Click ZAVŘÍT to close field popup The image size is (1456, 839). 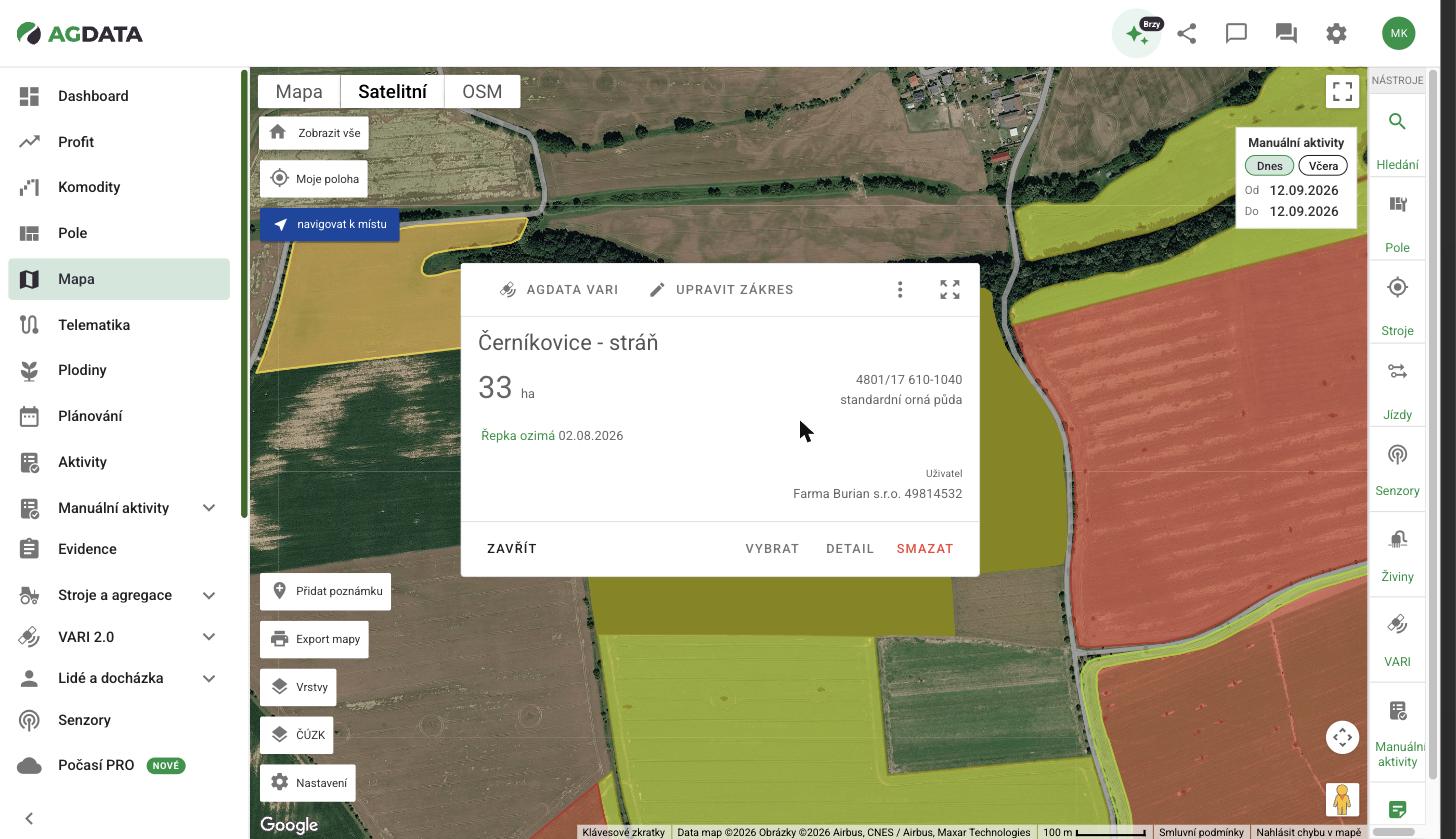pyautogui.click(x=512, y=549)
